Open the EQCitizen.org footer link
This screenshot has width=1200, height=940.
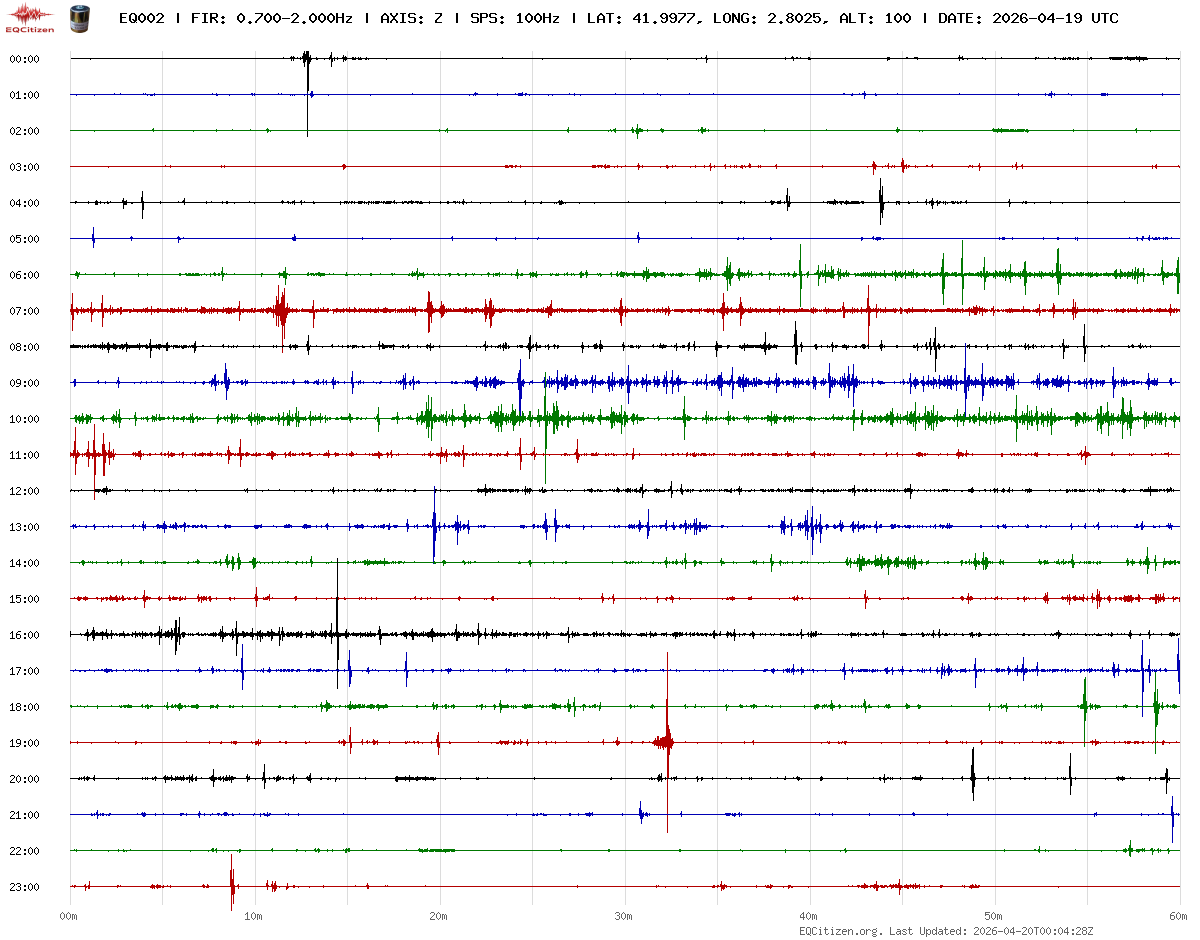pos(840,930)
